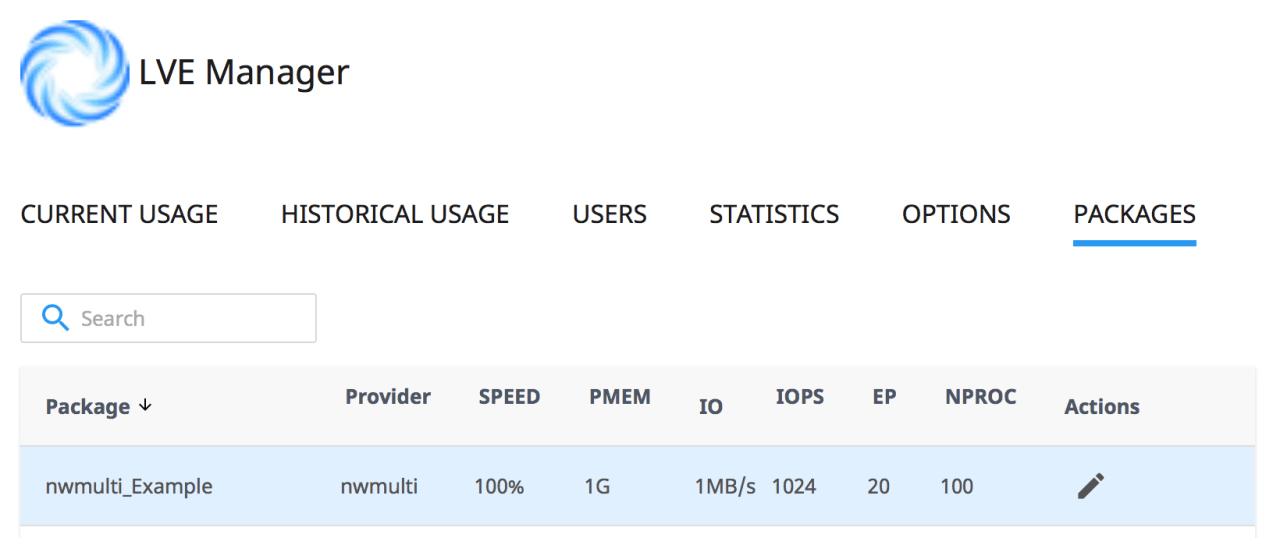Click the magnifier icon in search box
The width and height of the screenshot is (1280, 538).
click(x=54, y=318)
